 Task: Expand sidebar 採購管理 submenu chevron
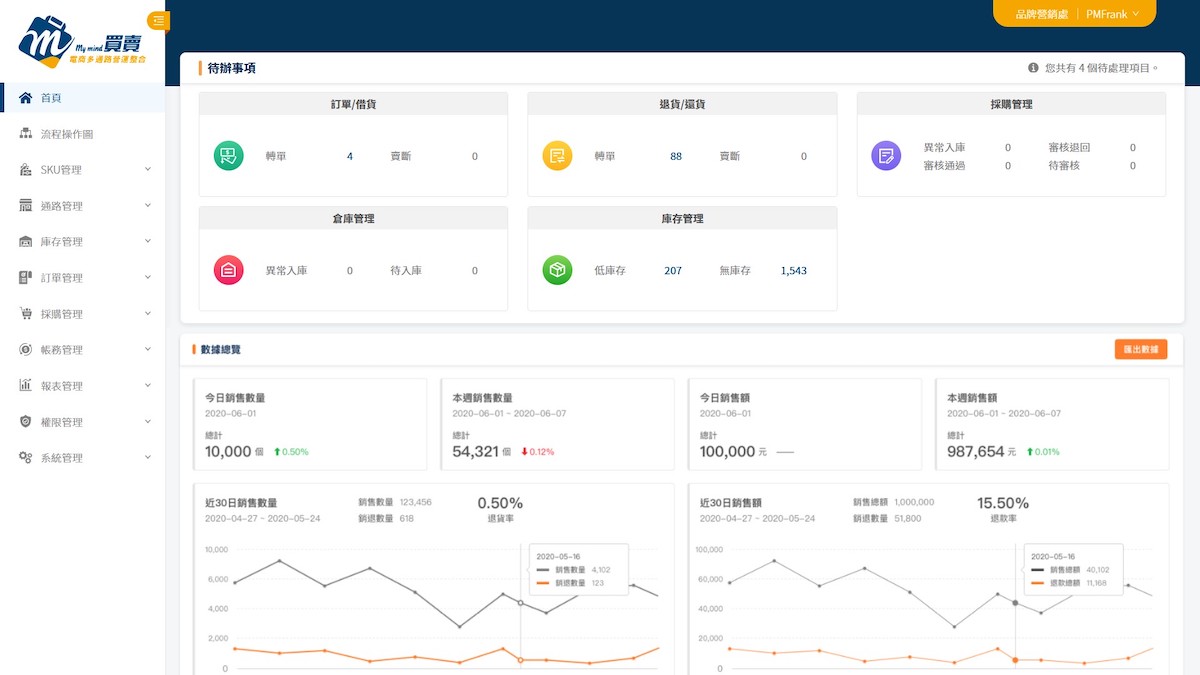148,314
